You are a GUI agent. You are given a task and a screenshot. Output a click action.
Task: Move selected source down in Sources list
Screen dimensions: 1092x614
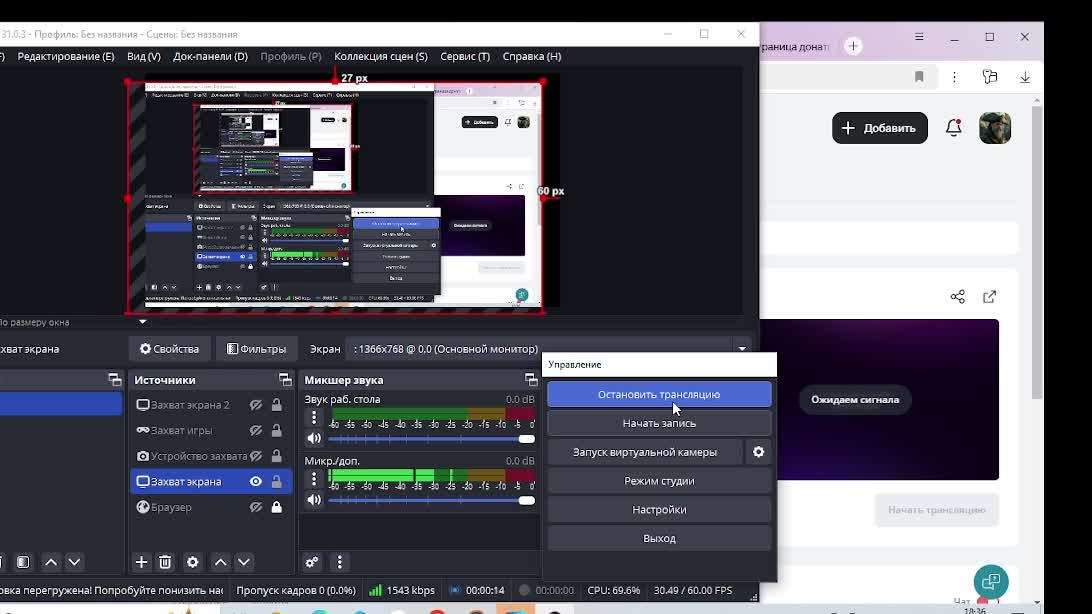click(x=244, y=562)
